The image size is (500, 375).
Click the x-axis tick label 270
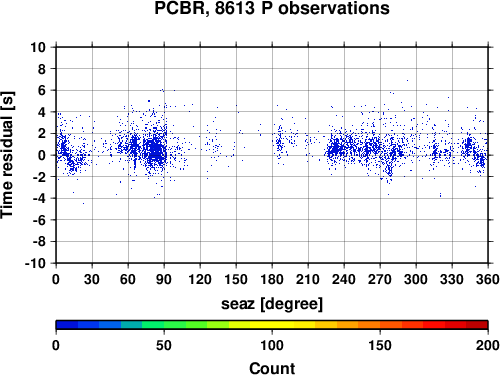click(380, 279)
